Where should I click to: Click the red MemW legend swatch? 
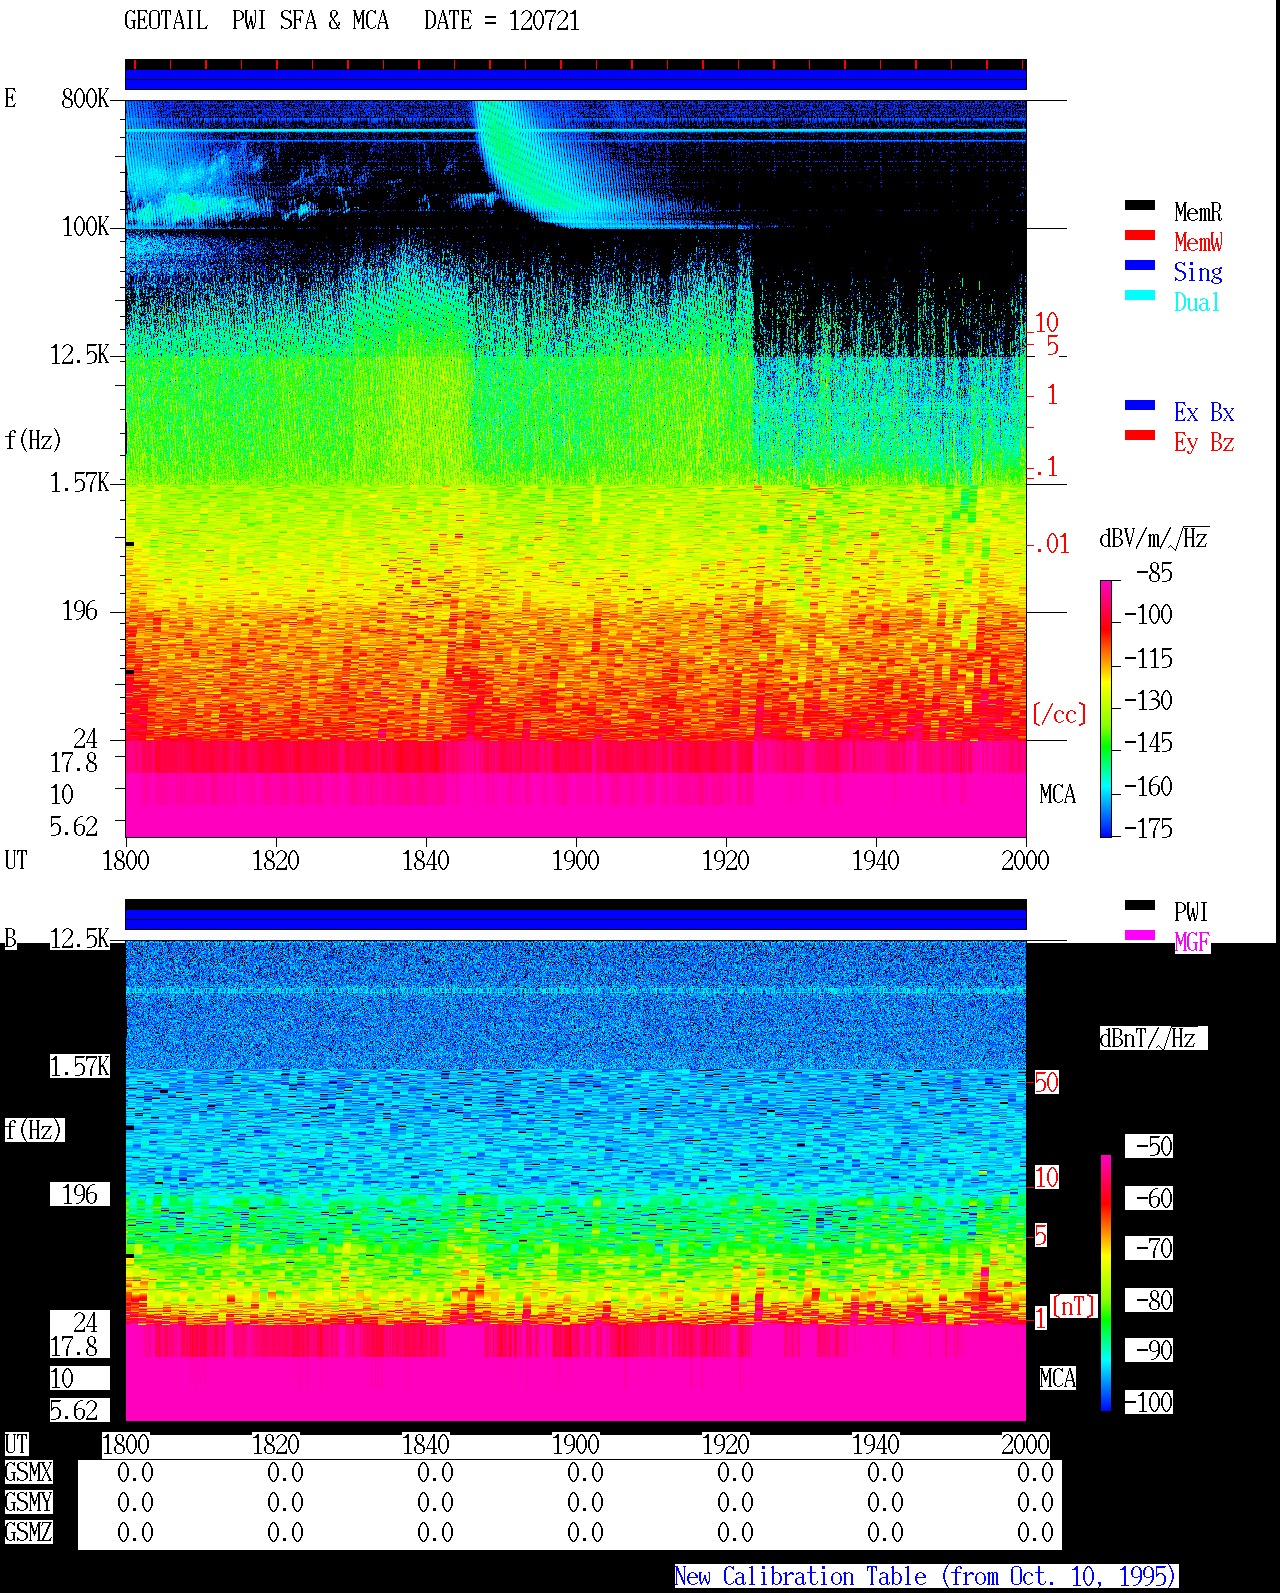click(x=1140, y=236)
